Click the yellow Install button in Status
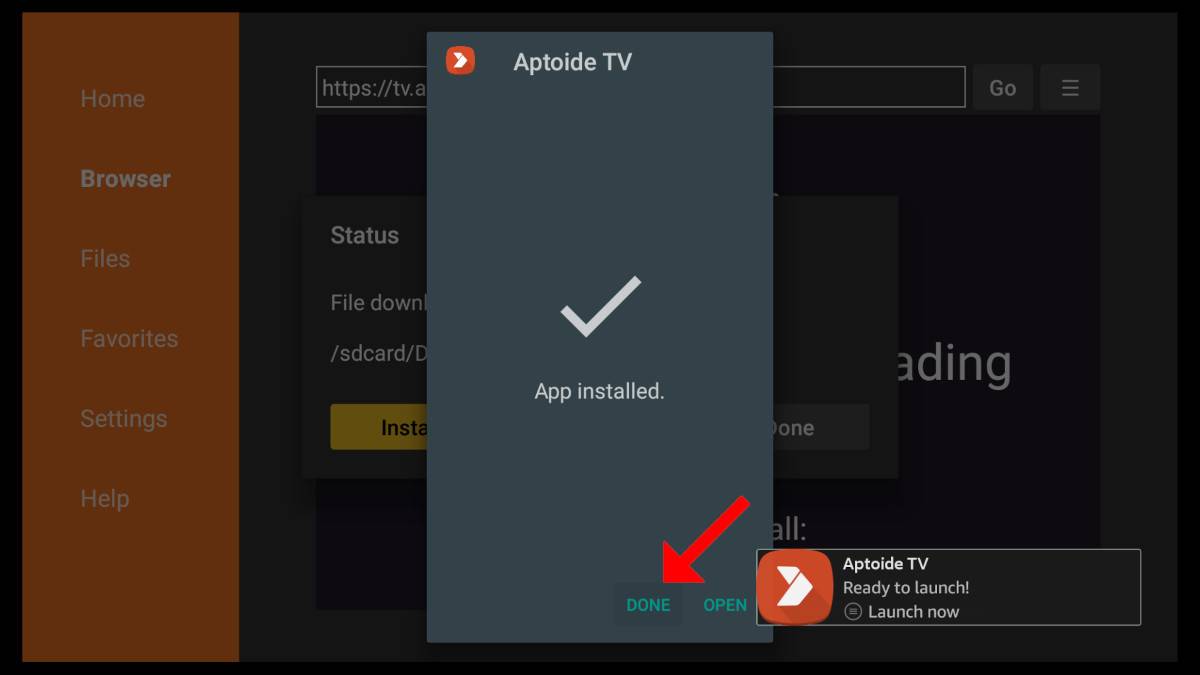 point(379,427)
